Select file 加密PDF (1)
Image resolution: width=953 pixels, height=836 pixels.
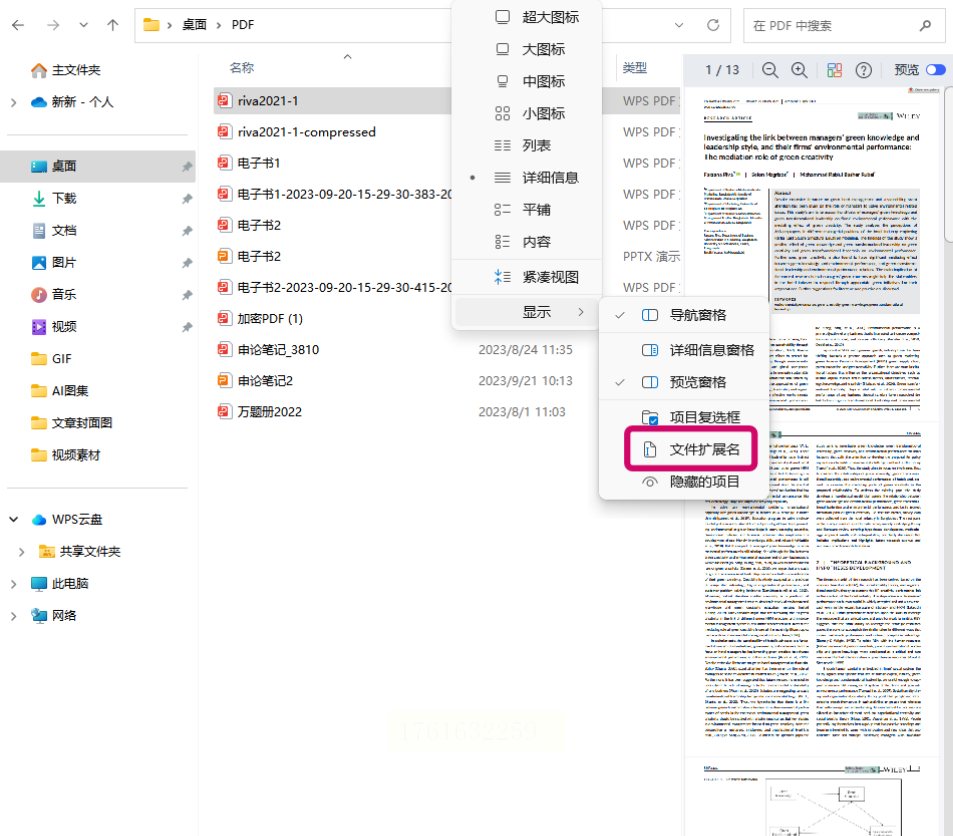[270, 319]
